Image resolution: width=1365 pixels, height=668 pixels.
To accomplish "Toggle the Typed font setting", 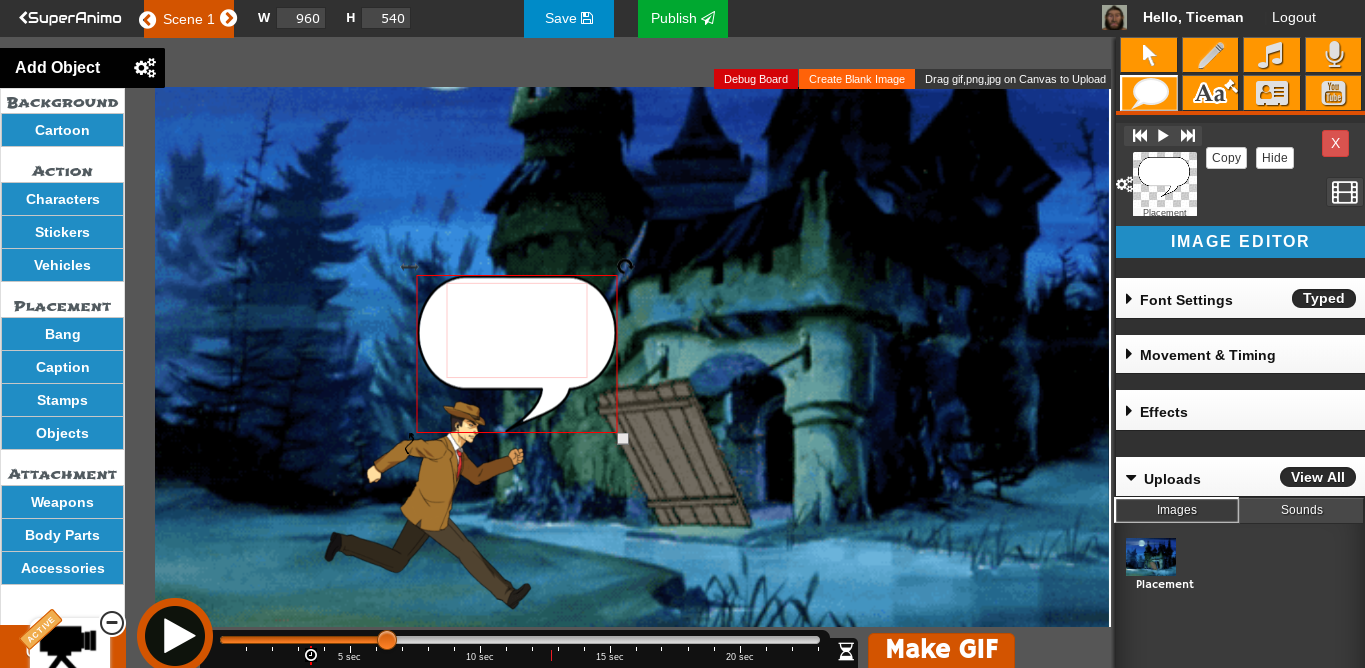I will click(1324, 298).
